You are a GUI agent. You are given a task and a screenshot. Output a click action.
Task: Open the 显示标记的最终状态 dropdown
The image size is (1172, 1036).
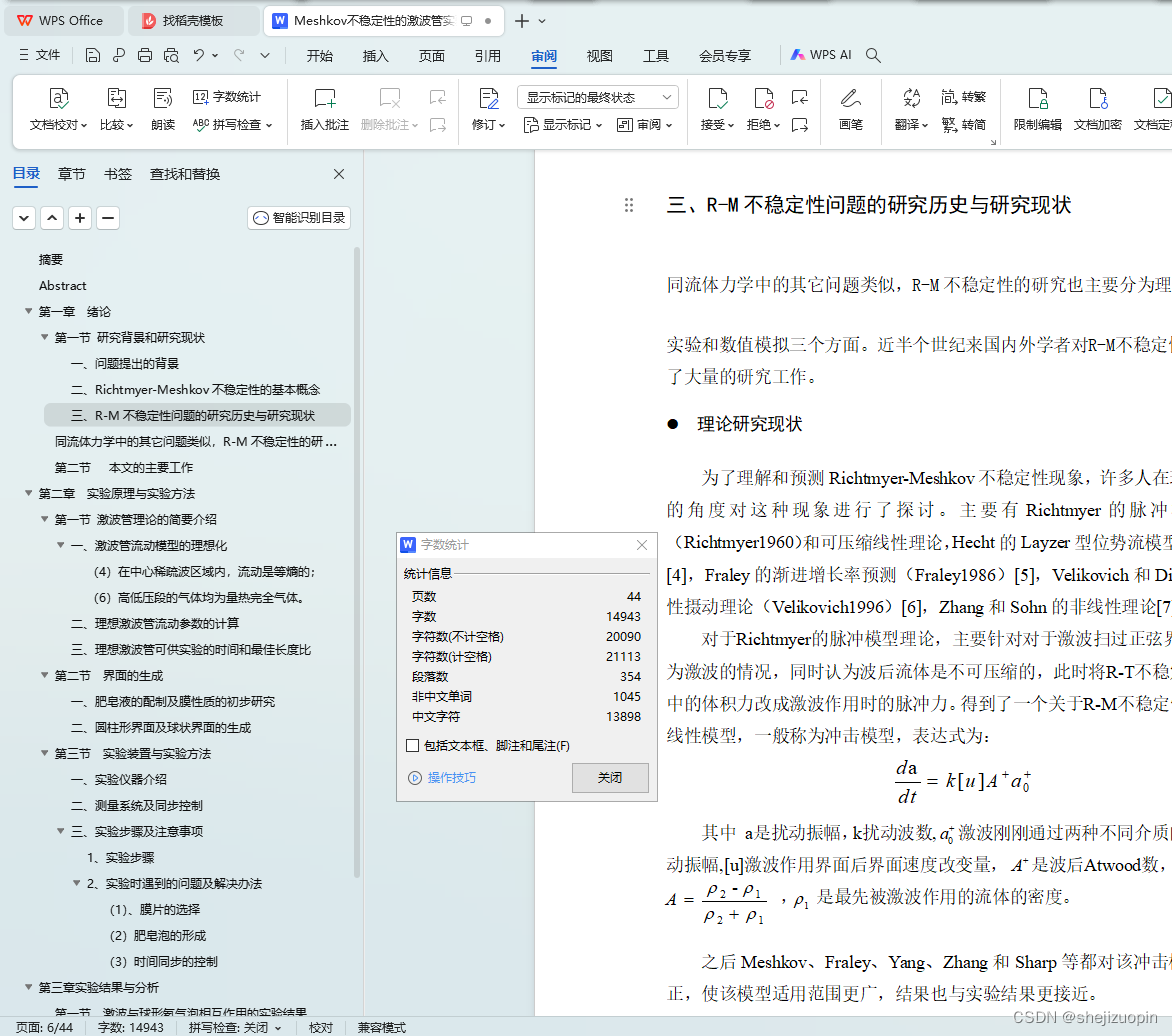598,97
